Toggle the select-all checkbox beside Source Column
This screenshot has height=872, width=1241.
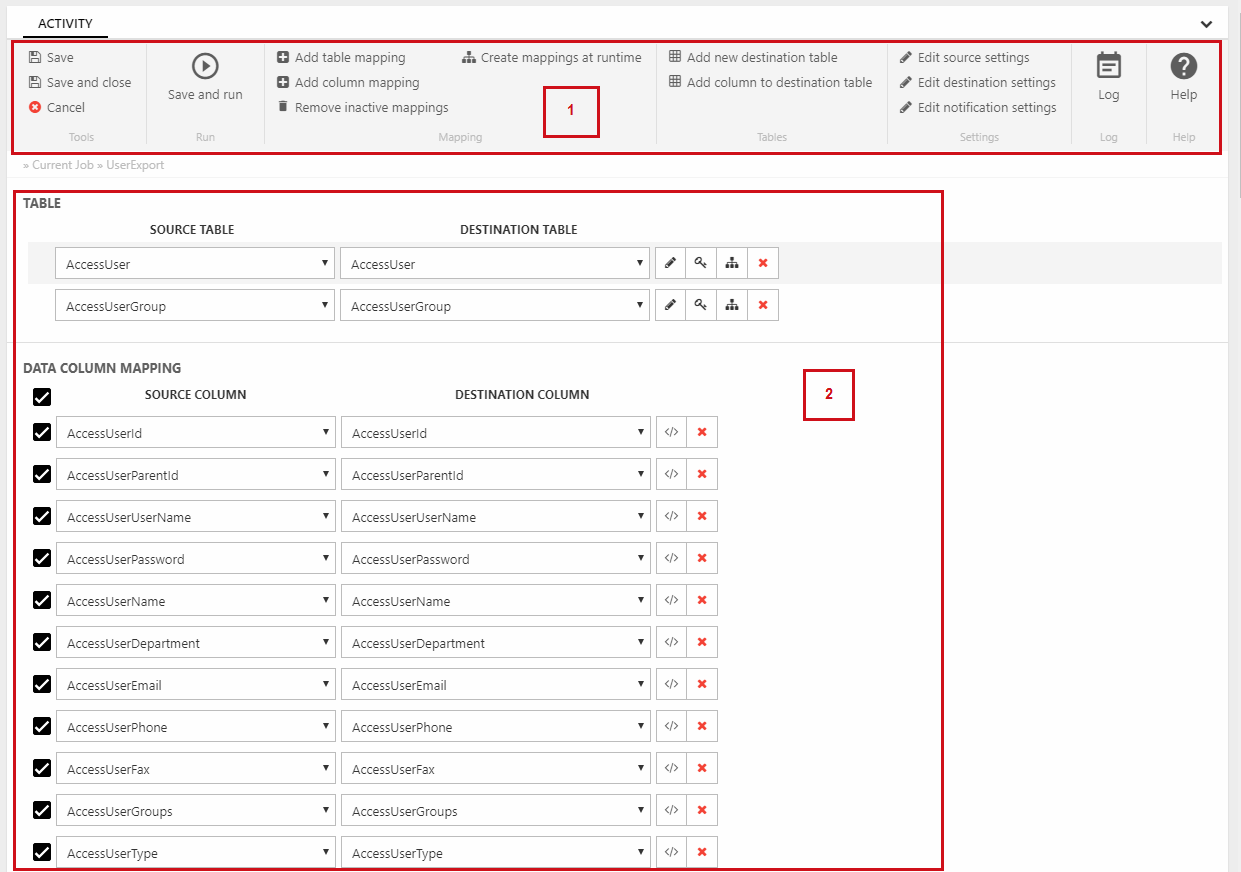(x=42, y=397)
